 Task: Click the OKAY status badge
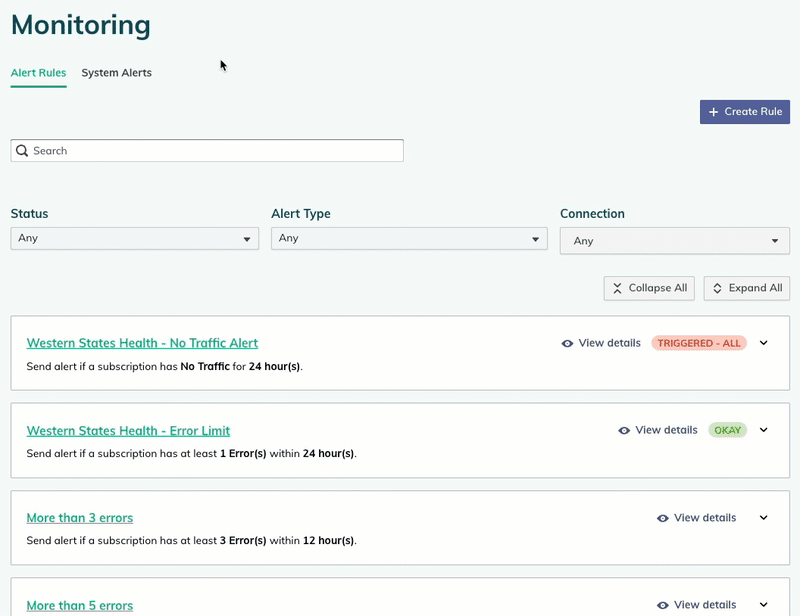coord(728,430)
